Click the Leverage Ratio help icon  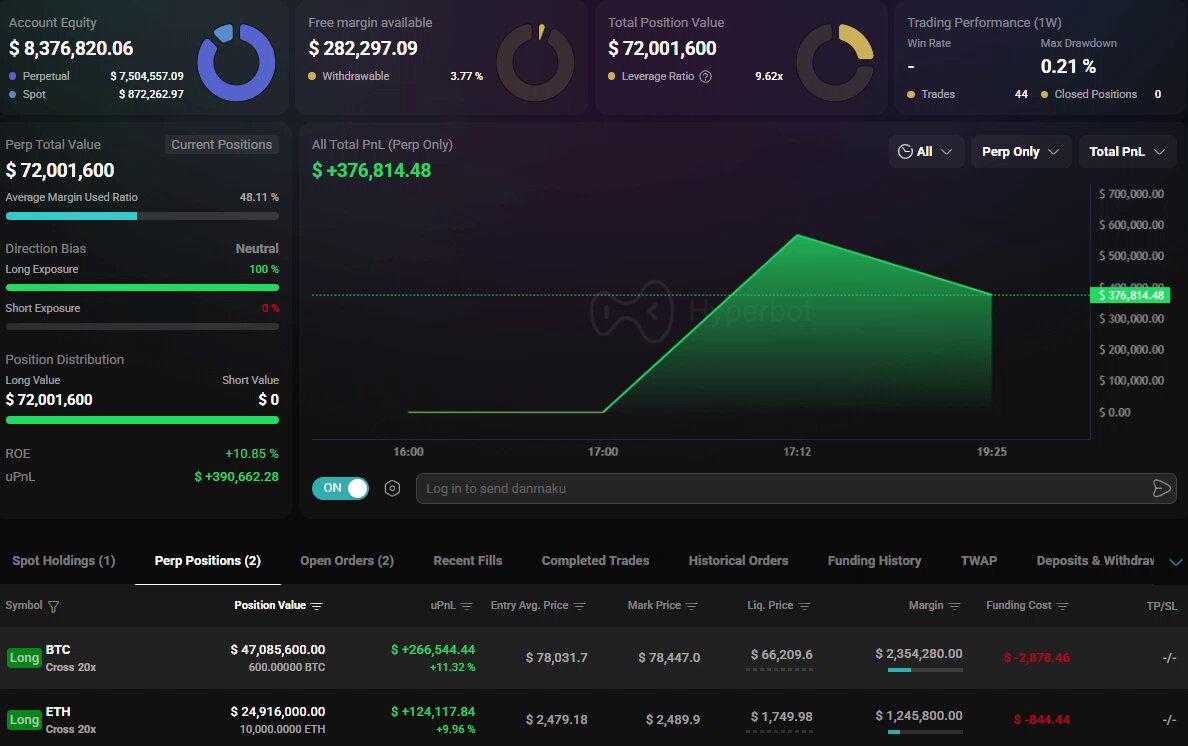705,76
